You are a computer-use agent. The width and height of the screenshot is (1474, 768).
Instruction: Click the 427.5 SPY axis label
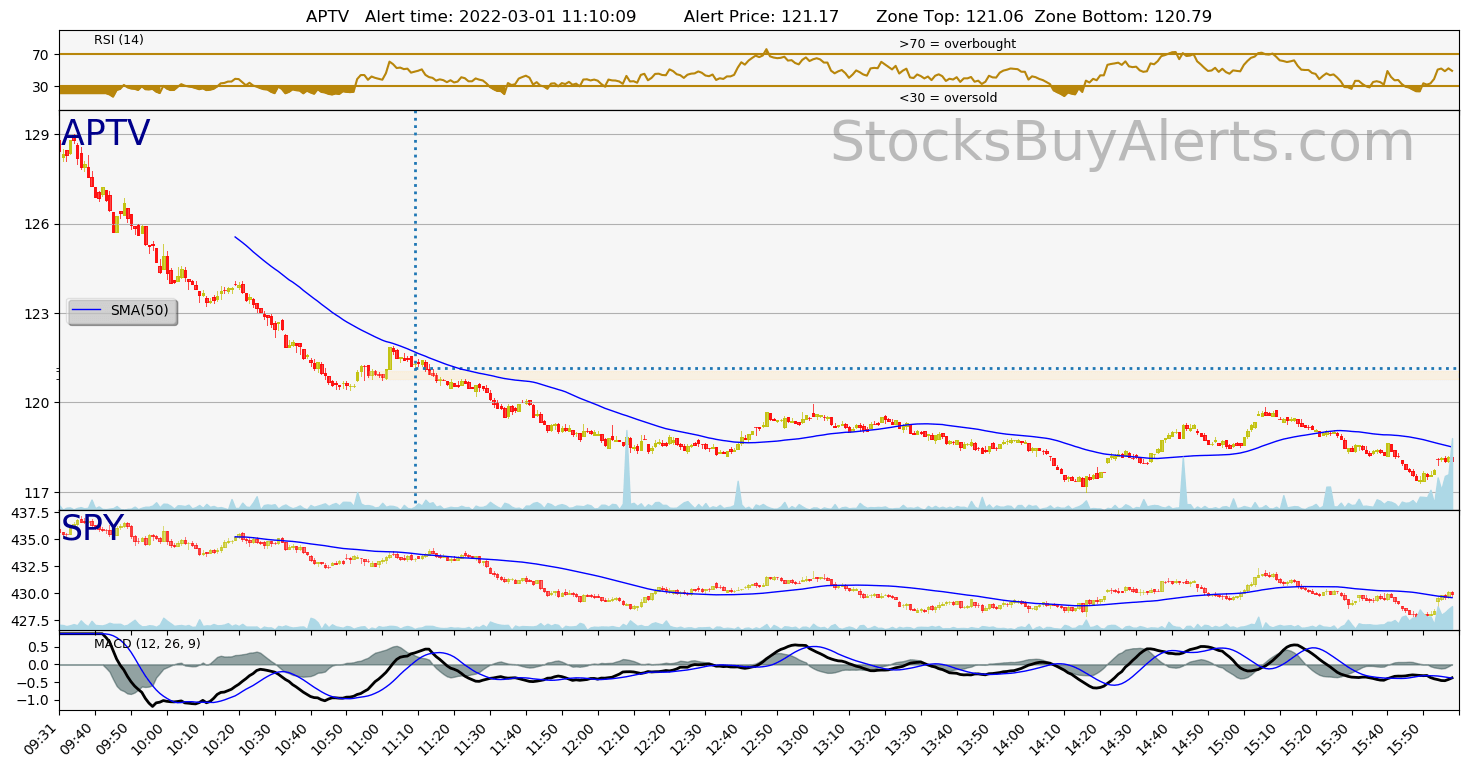(x=32, y=621)
